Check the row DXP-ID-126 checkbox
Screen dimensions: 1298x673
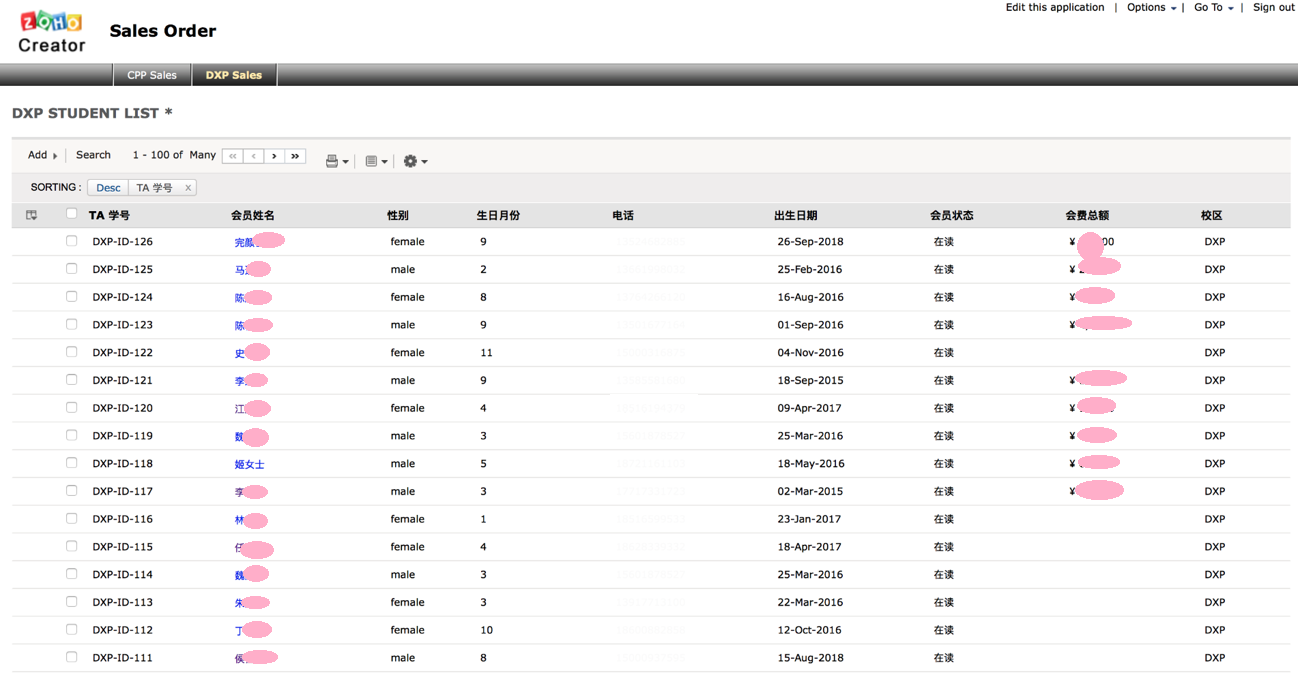[71, 241]
